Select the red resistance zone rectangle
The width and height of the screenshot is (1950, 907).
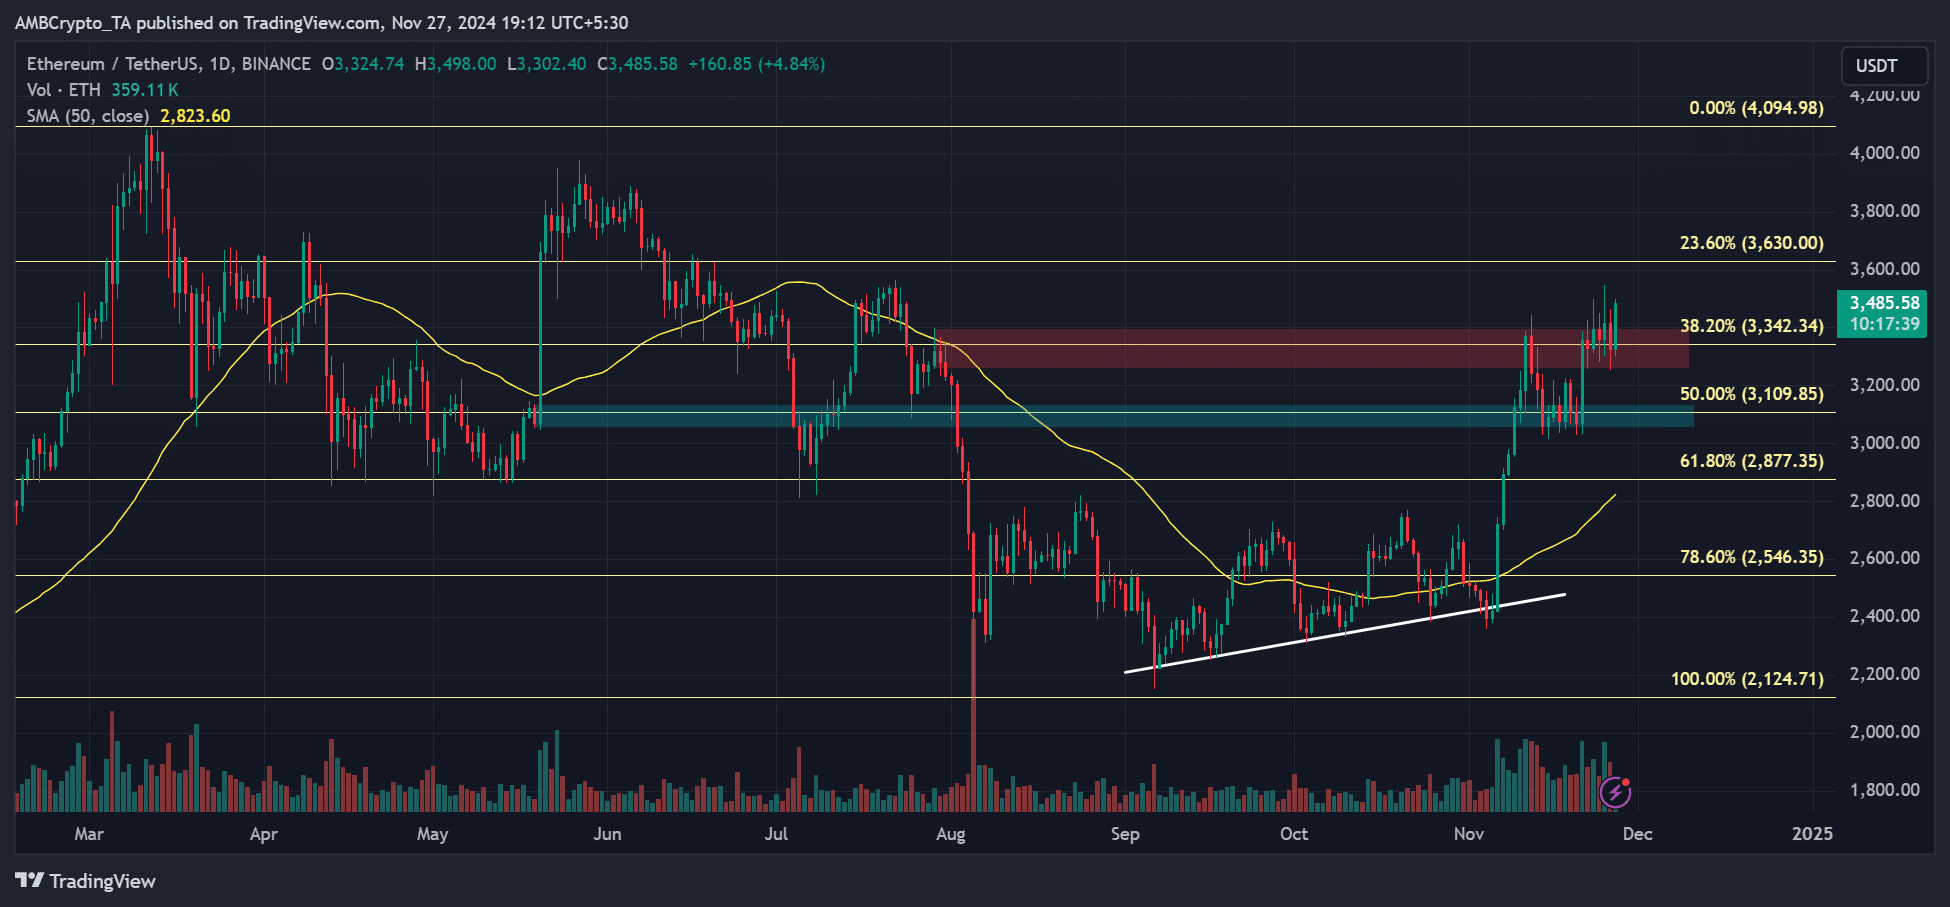click(1311, 348)
